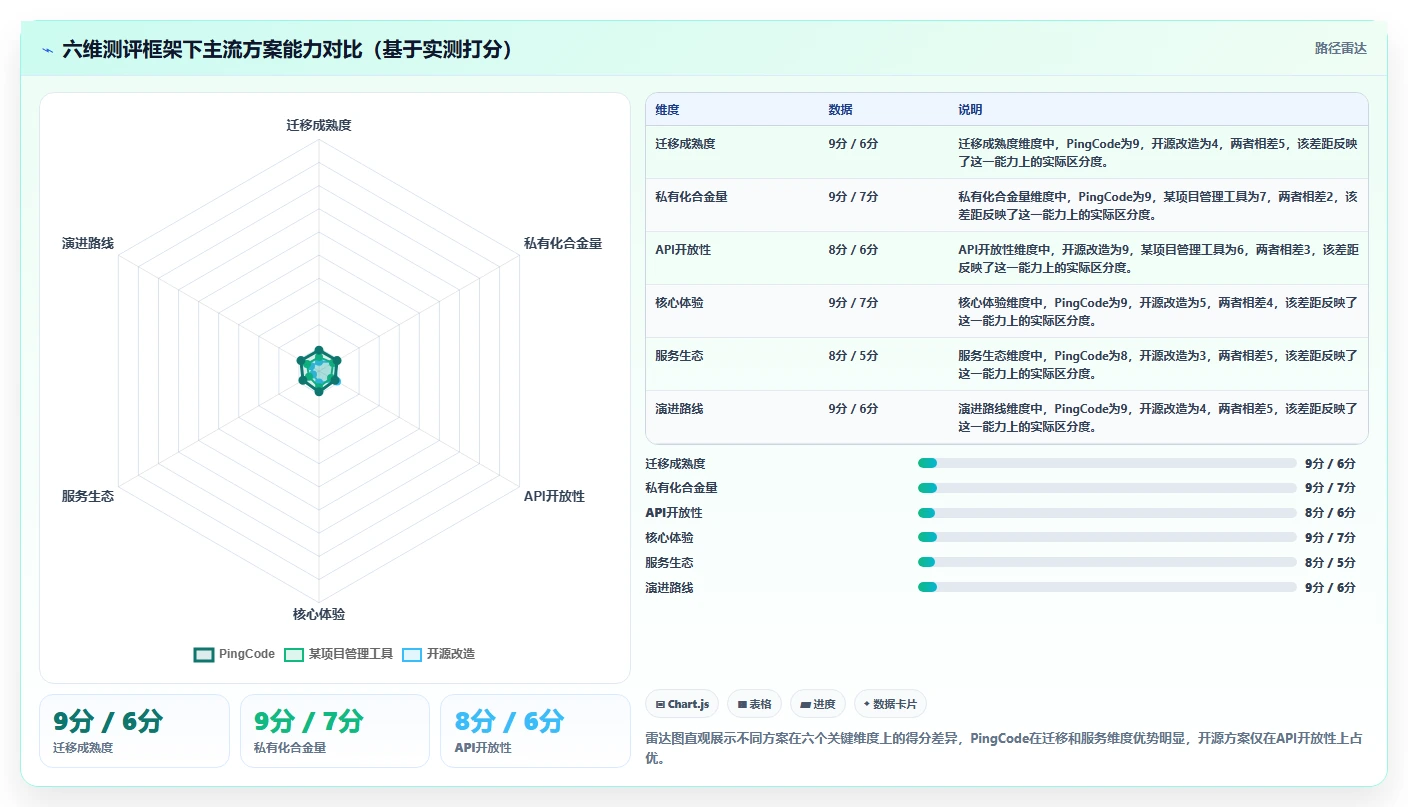Toggle the PingCode dataset in the radar legend

click(234, 654)
